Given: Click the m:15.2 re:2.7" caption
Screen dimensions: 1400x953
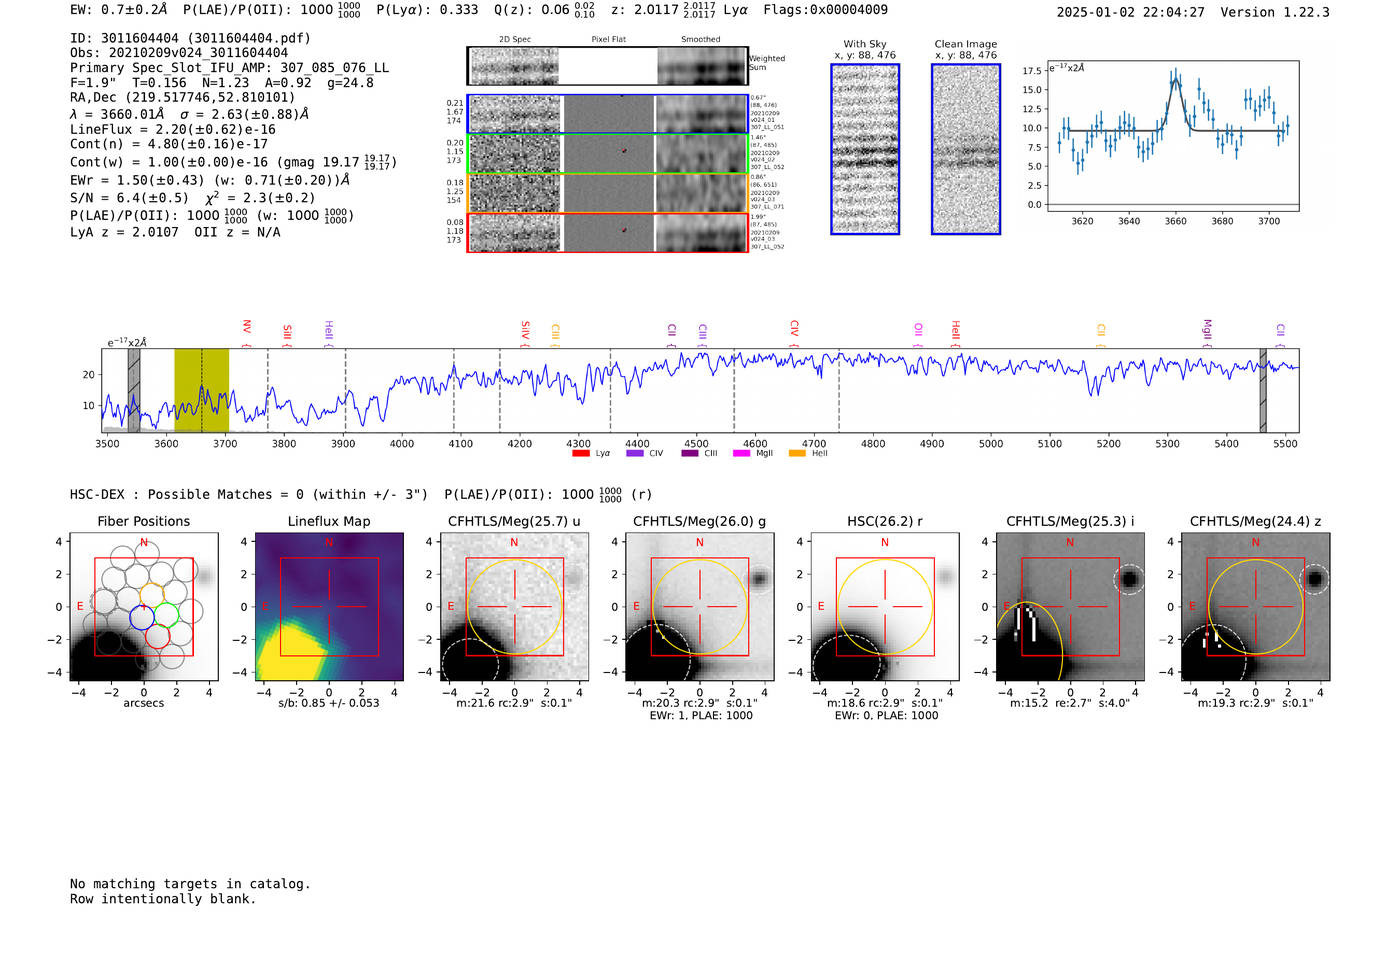Looking at the screenshot, I should 1070,703.
